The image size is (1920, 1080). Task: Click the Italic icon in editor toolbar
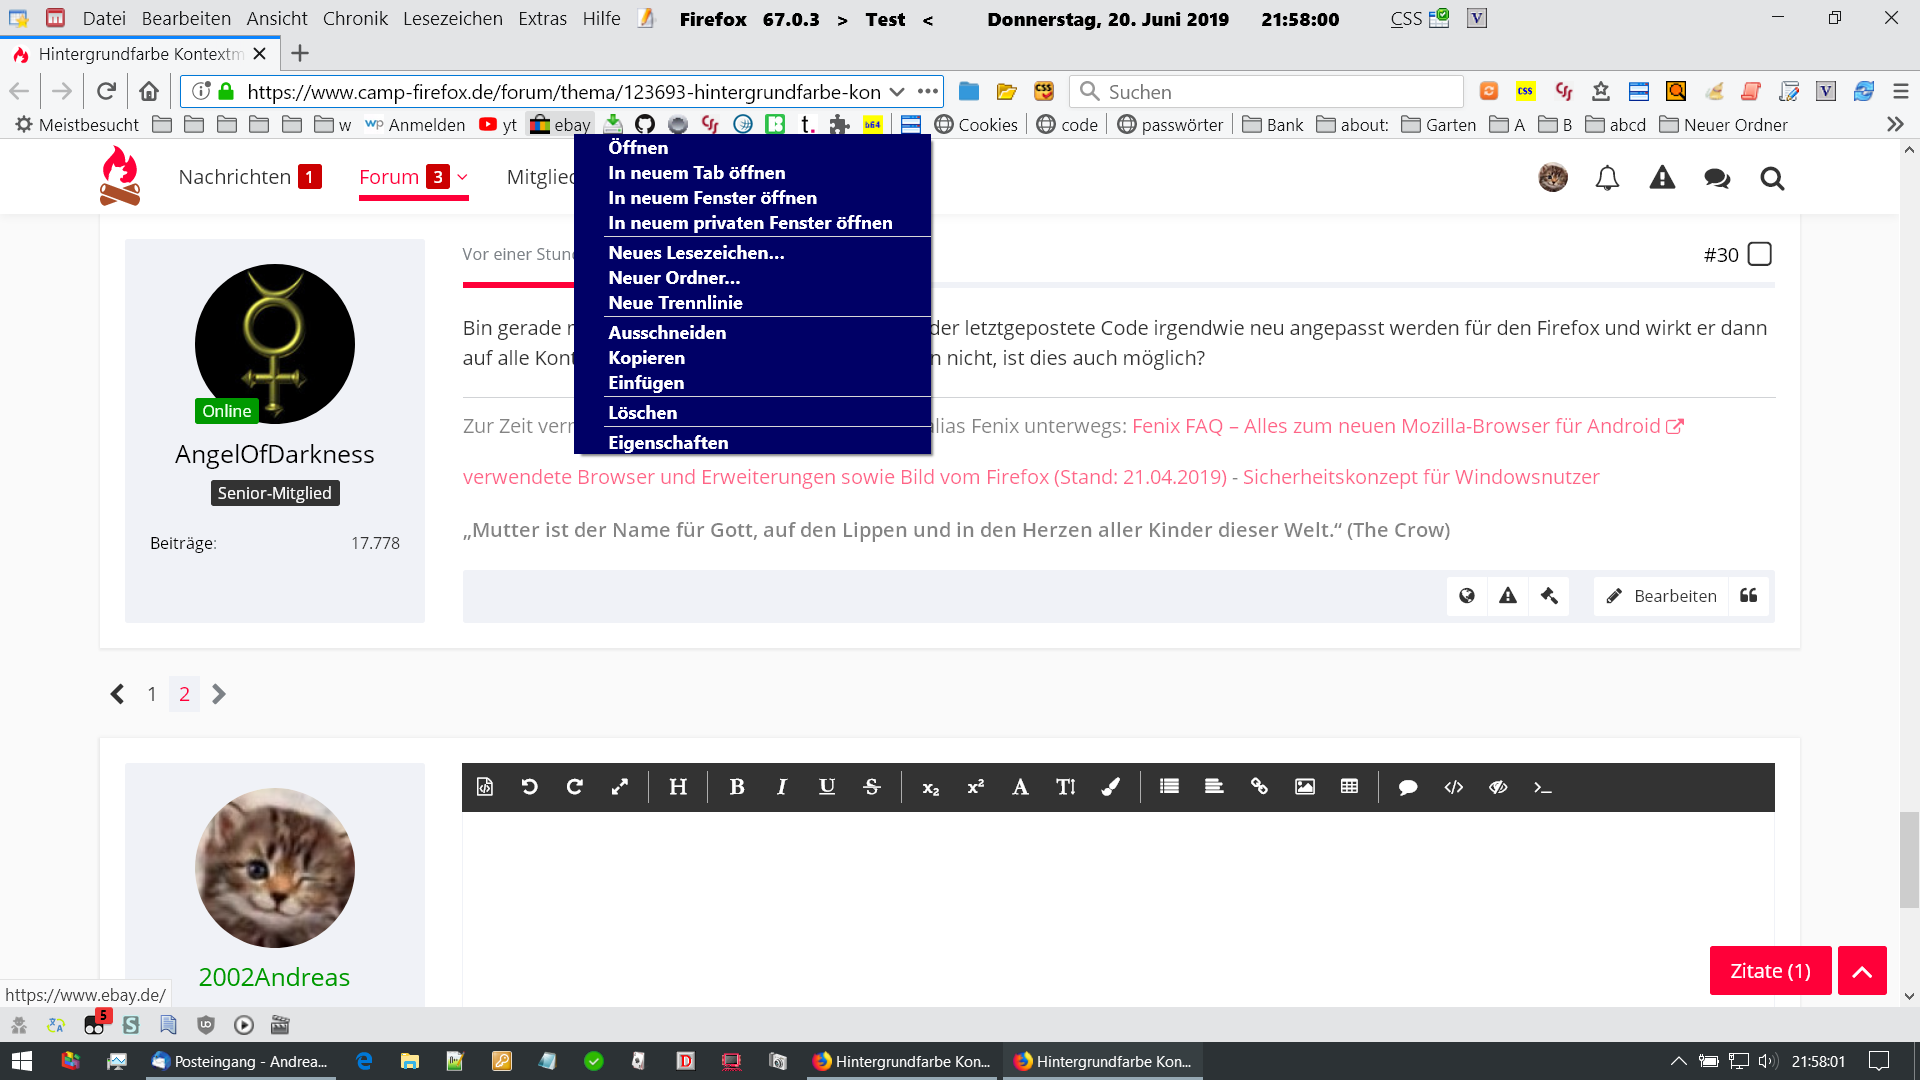point(781,787)
